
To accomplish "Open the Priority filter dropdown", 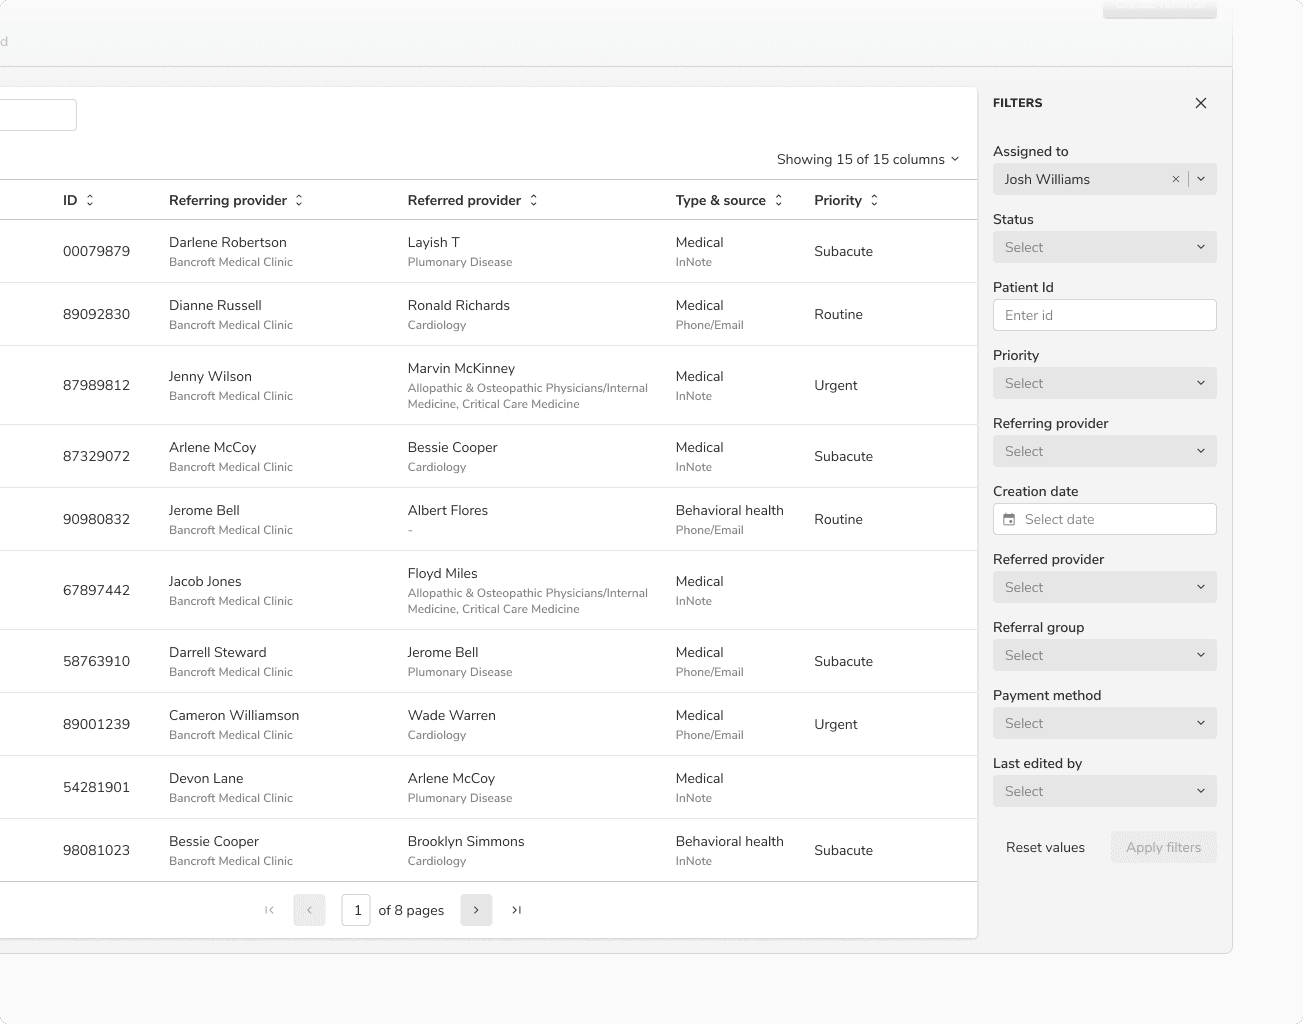I will pos(1104,383).
